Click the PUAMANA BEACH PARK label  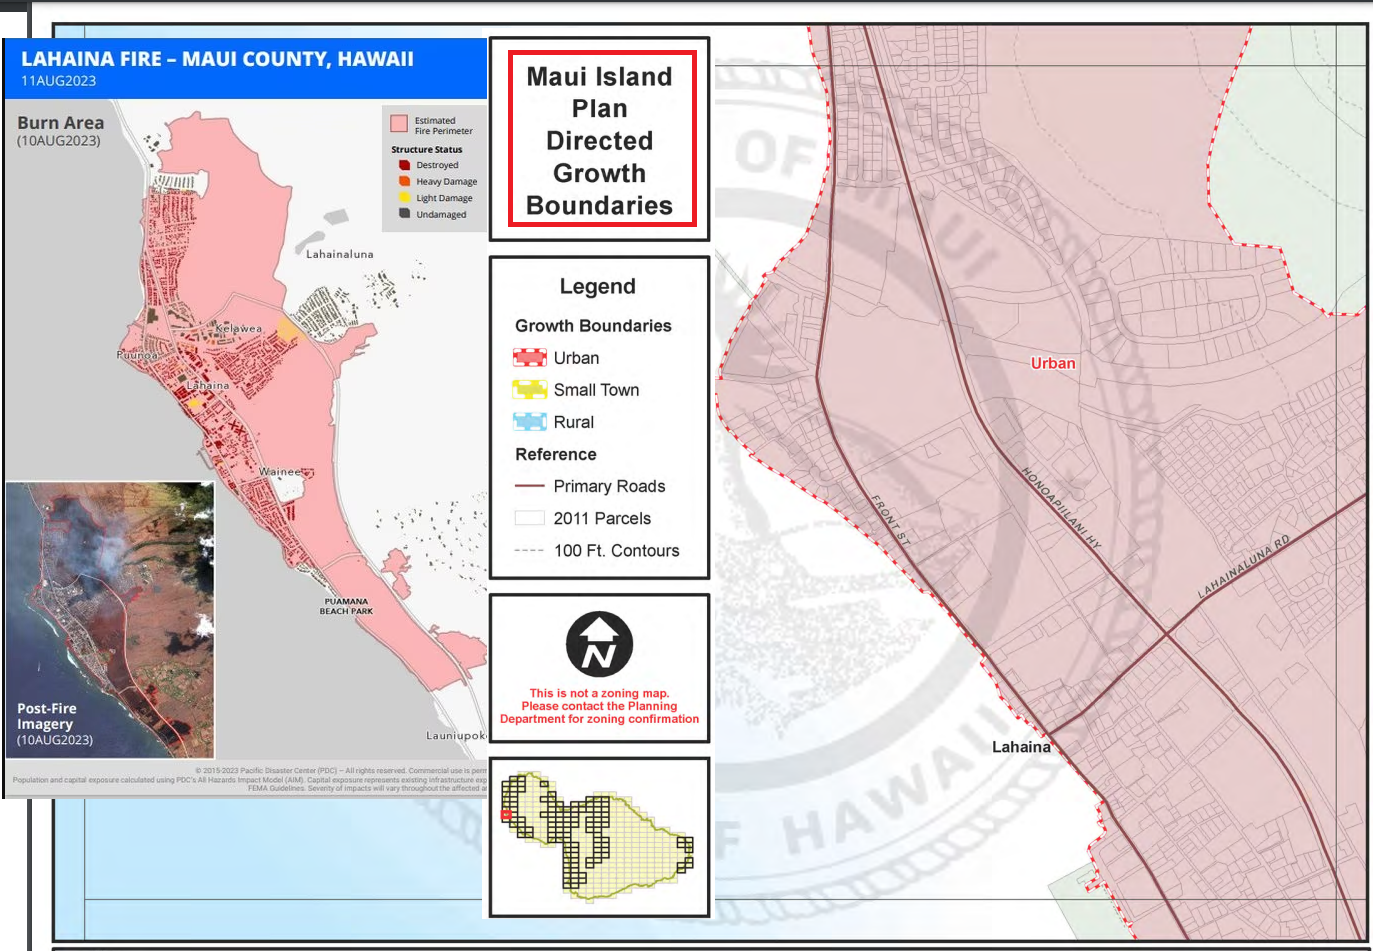[x=346, y=606]
